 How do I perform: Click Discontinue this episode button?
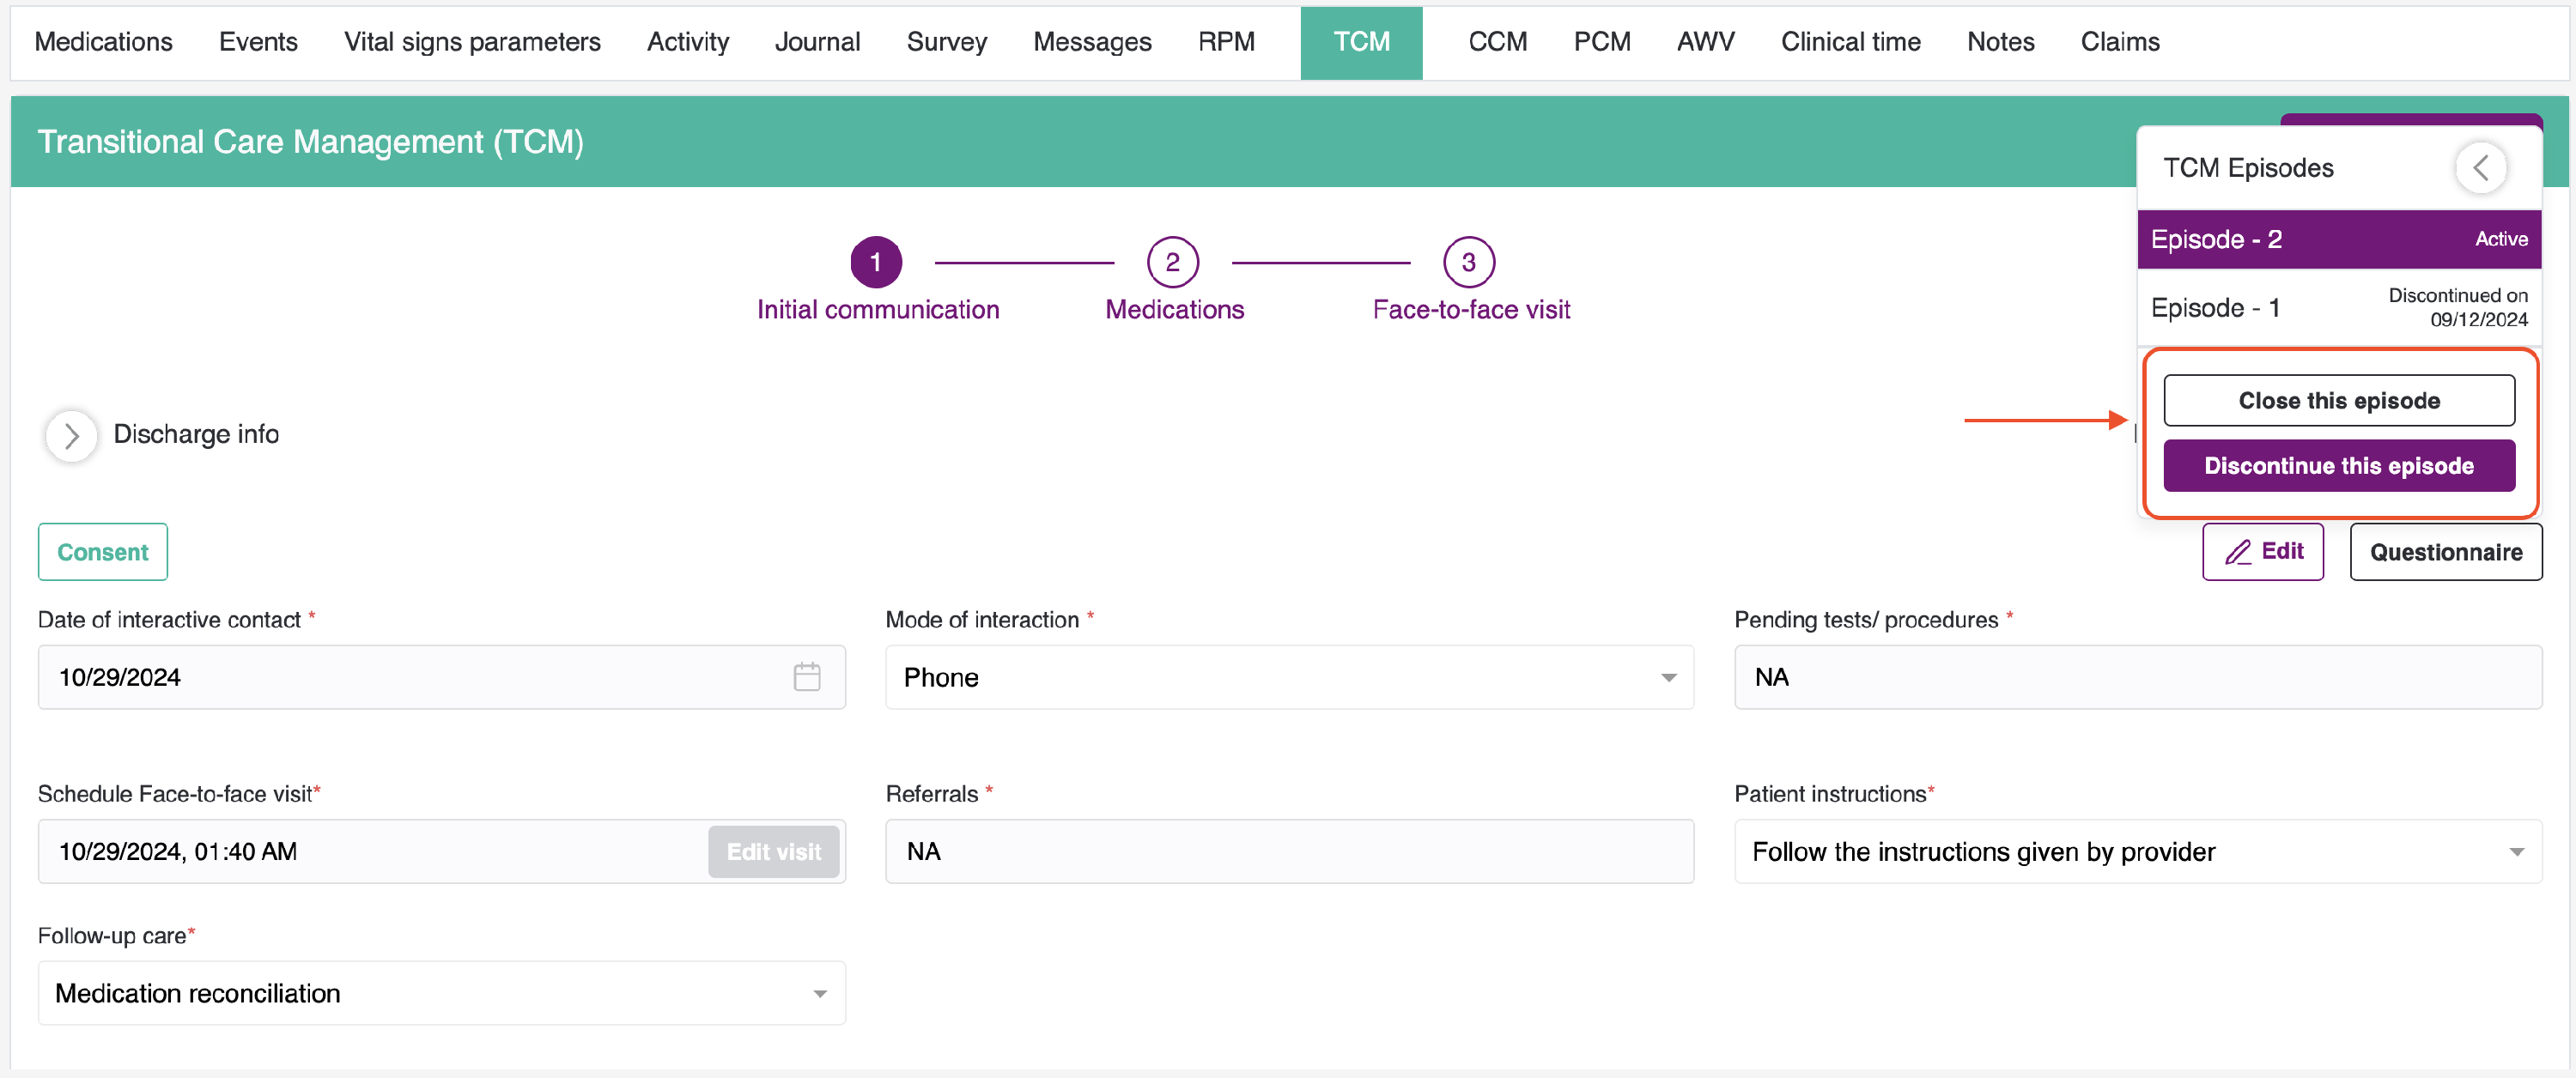(2338, 466)
